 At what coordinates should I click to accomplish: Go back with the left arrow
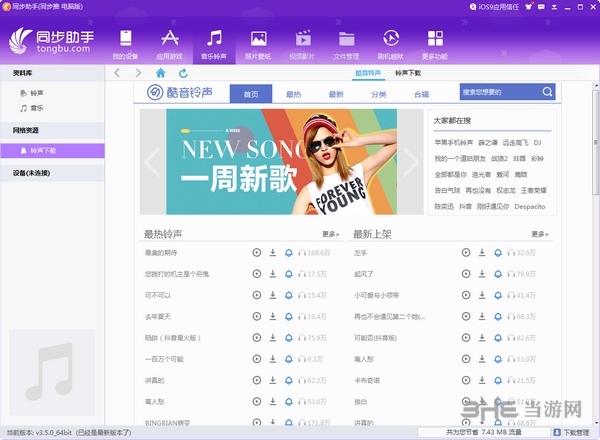click(x=117, y=73)
